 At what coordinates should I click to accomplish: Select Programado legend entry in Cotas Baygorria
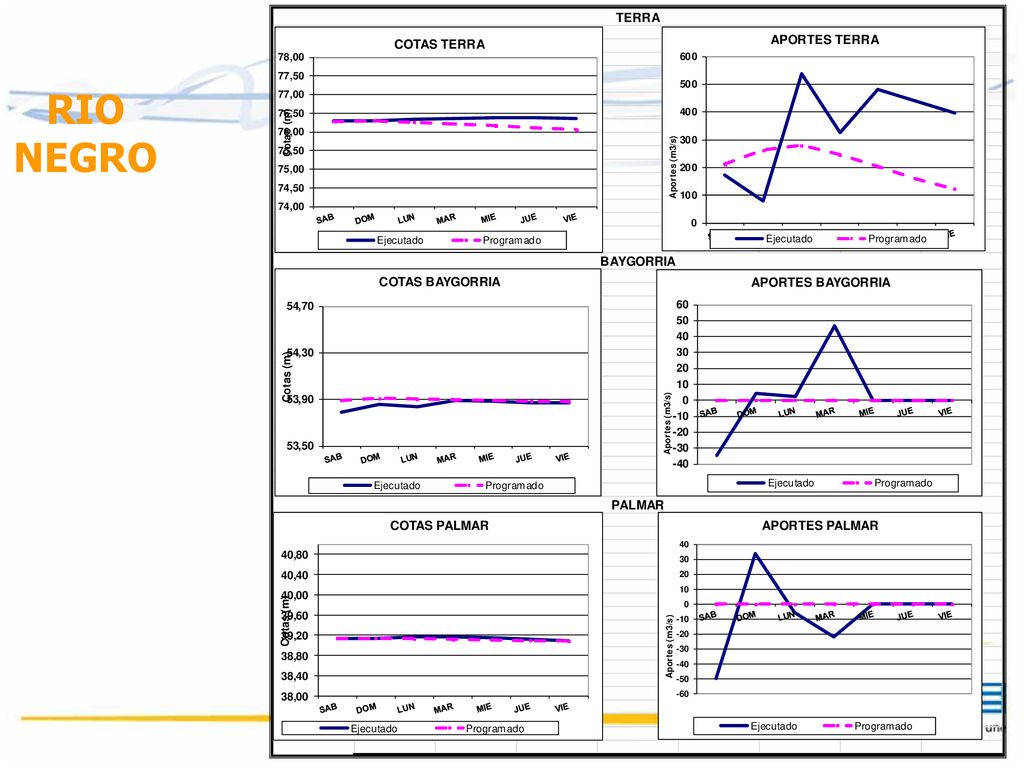pyautogui.click(x=499, y=486)
